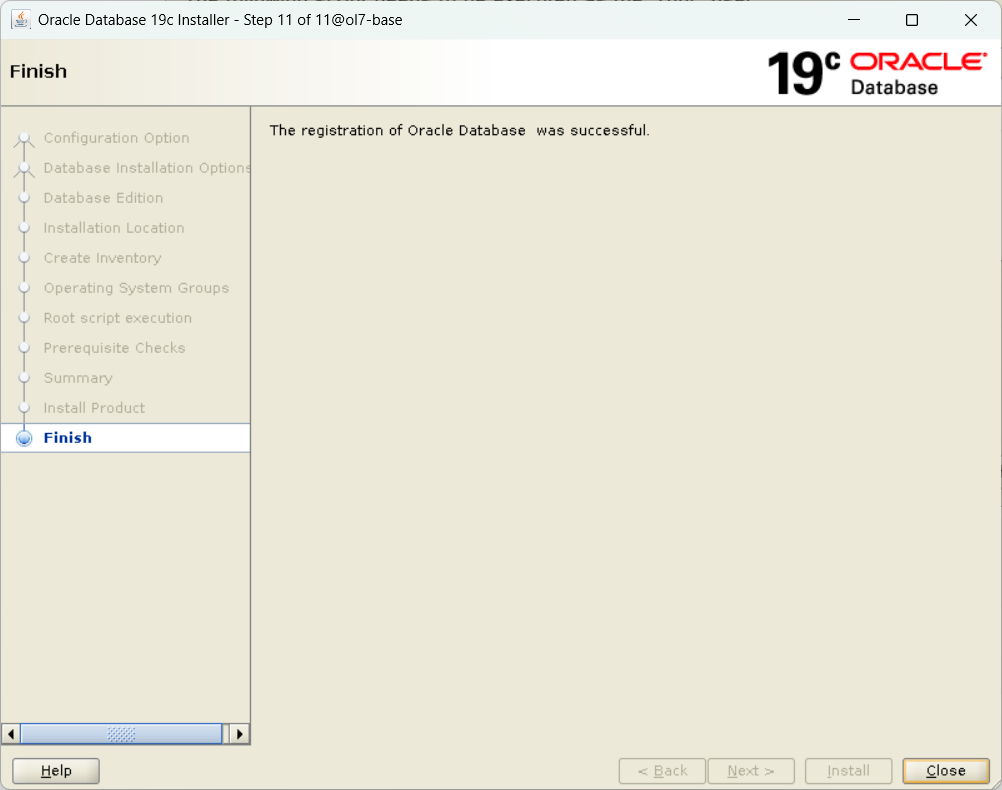Open the Help button
Viewport: 1002px width, 790px height.
(x=56, y=771)
